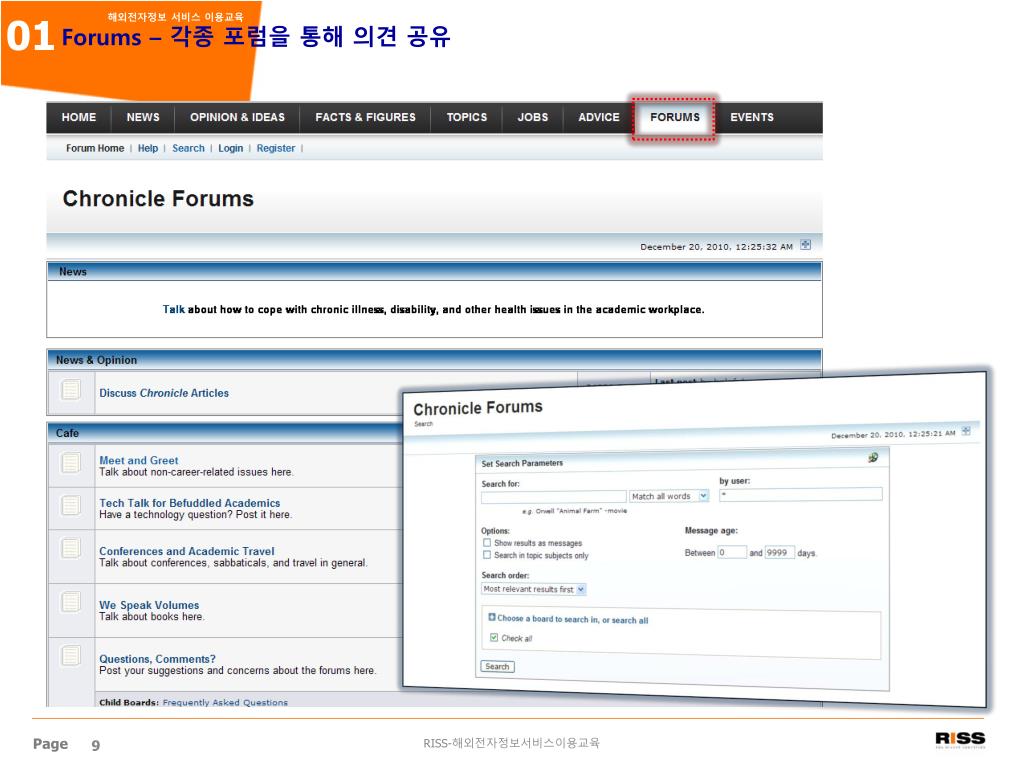This screenshot has height=768, width=1024.
Task: Open FACTS & FIGURES tab
Action: click(365, 118)
